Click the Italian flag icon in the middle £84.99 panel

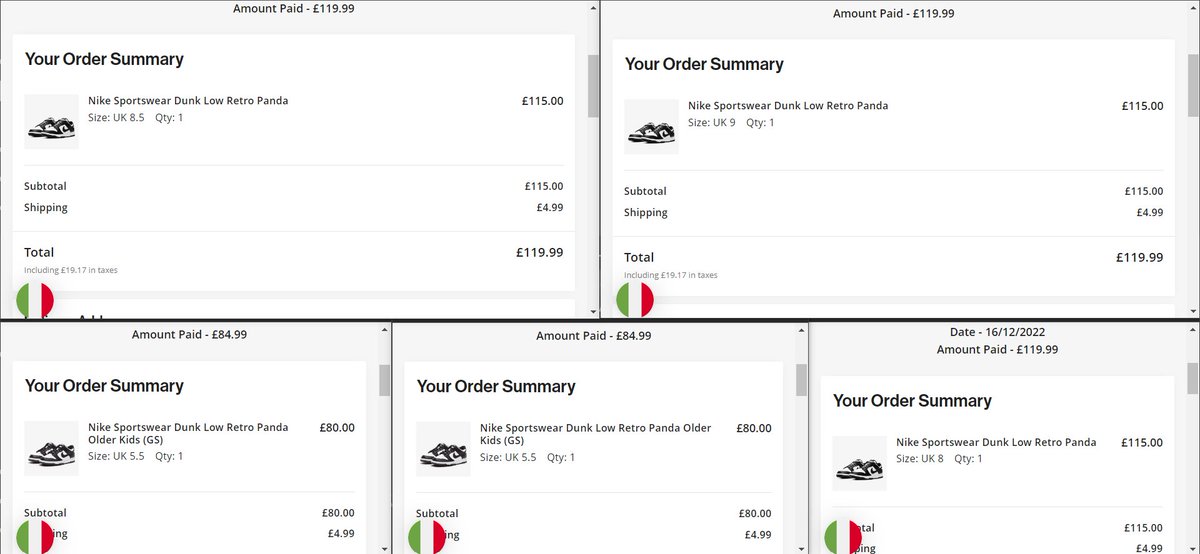point(427,537)
